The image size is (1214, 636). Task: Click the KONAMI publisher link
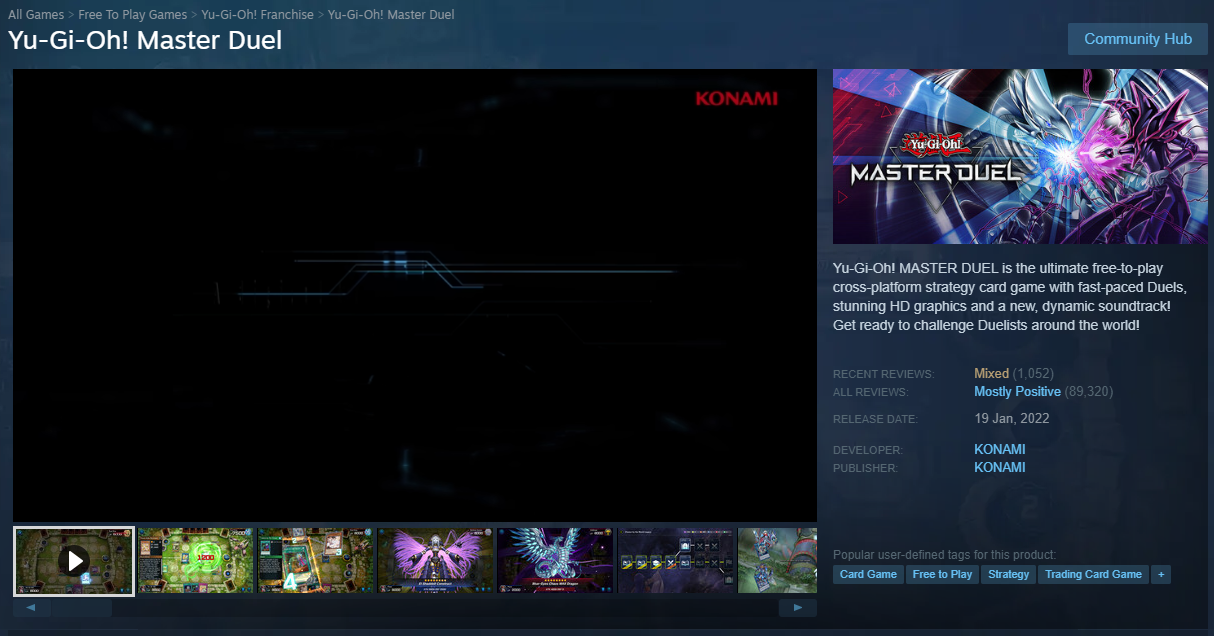coord(999,467)
